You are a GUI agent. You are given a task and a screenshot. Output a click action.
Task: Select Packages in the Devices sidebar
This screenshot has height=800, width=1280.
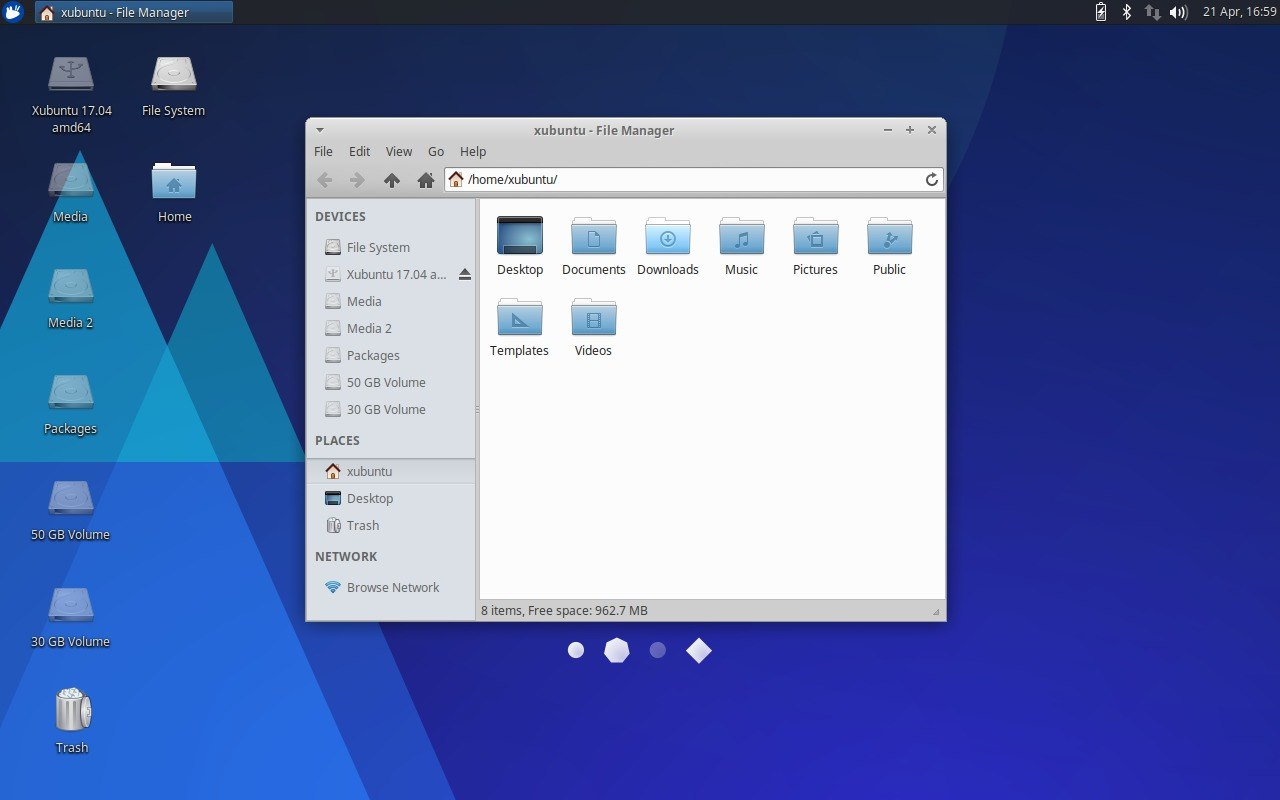point(391,355)
